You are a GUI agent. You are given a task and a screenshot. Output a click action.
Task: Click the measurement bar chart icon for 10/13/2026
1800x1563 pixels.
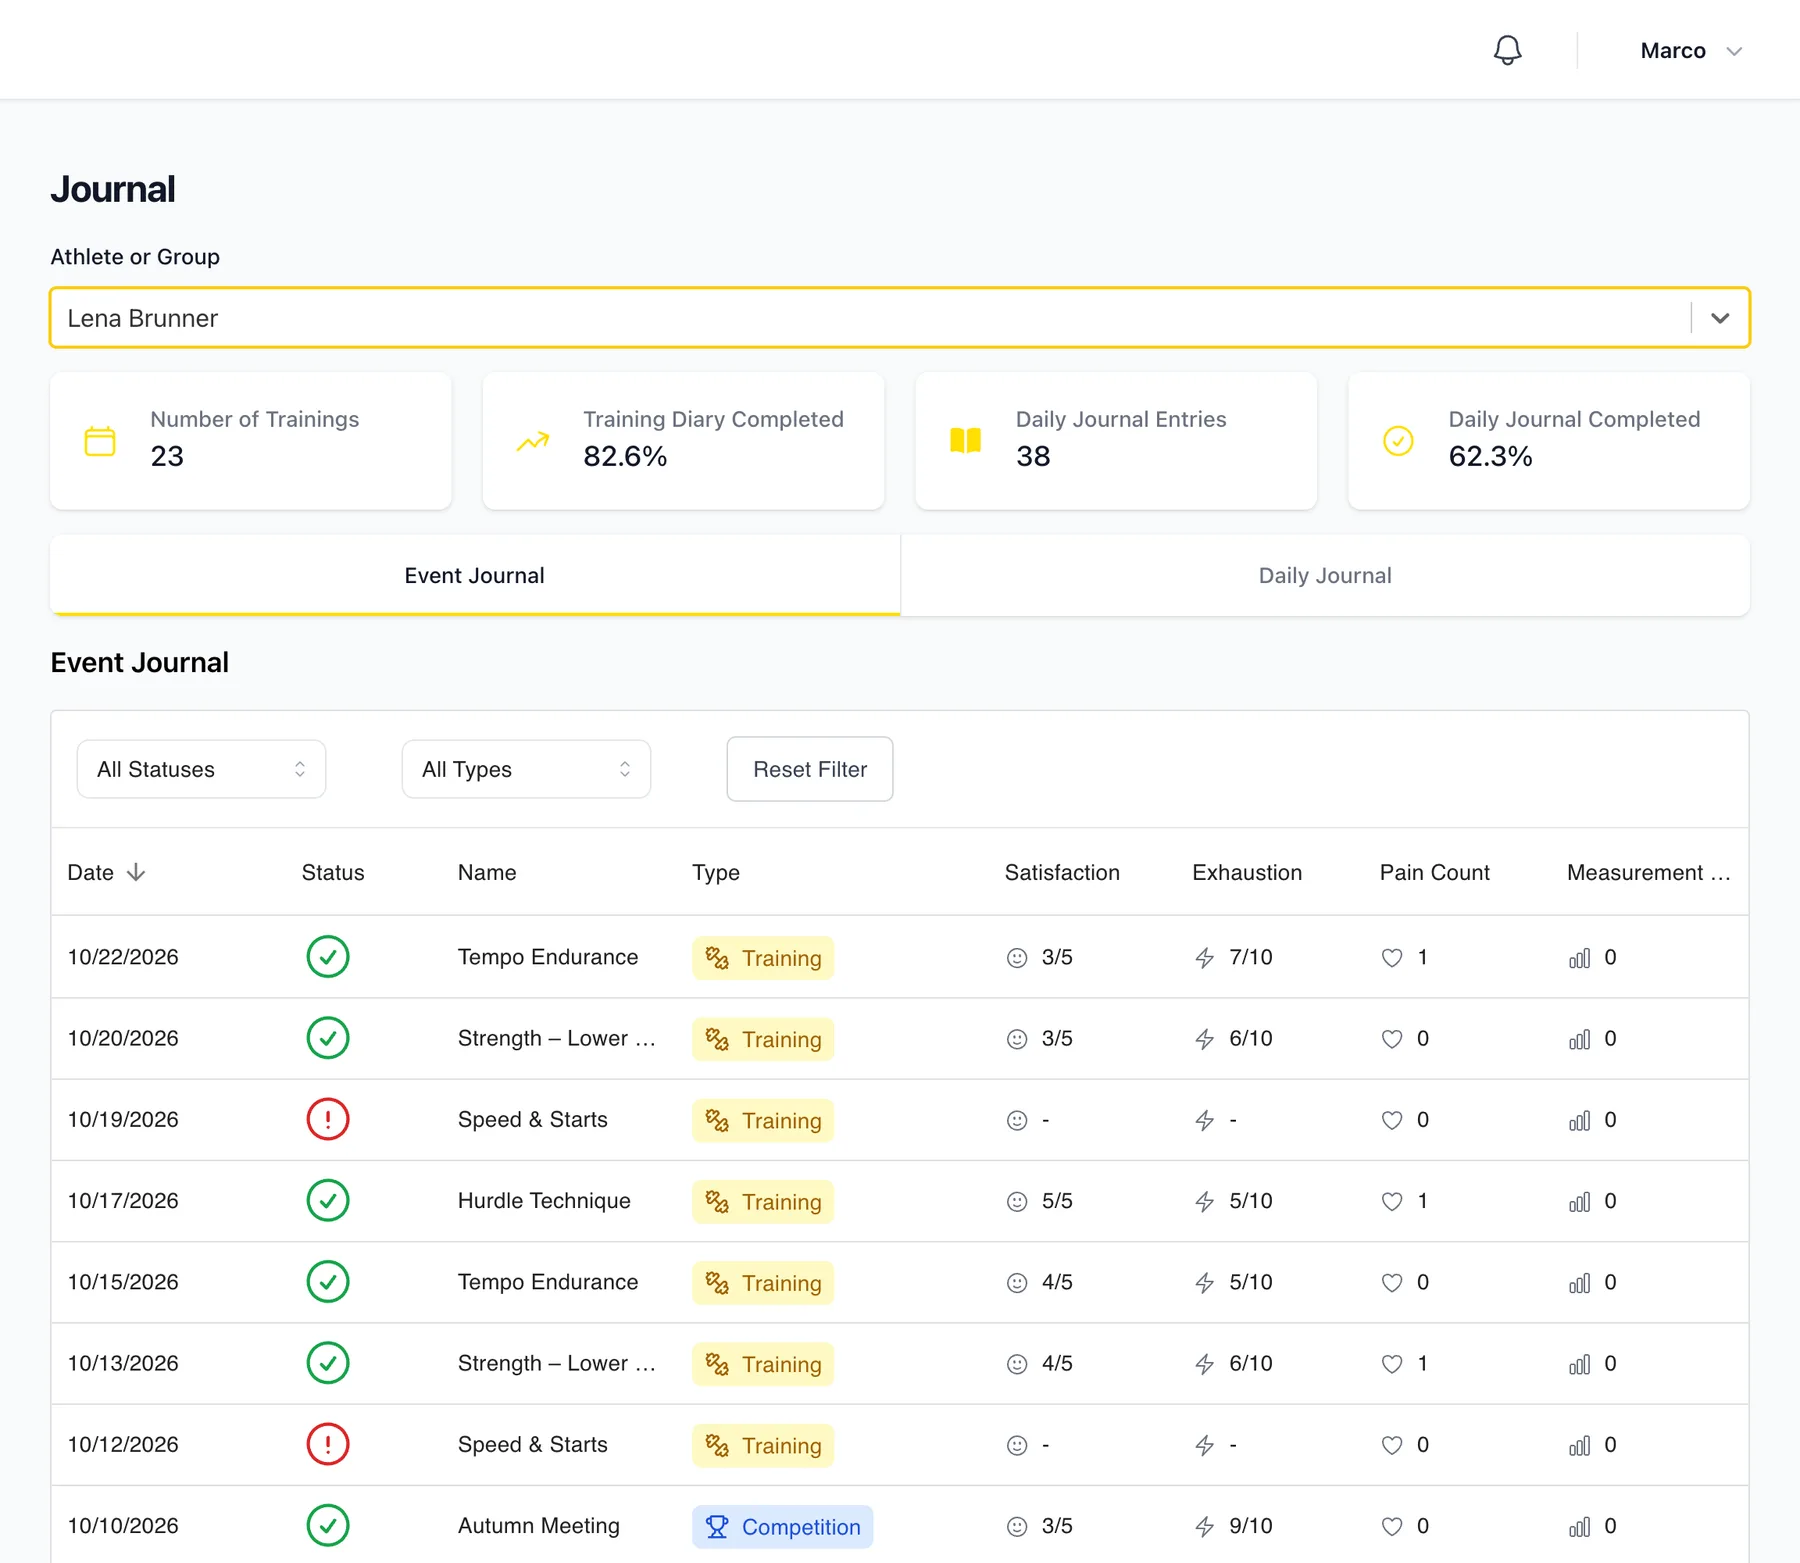pos(1580,1364)
